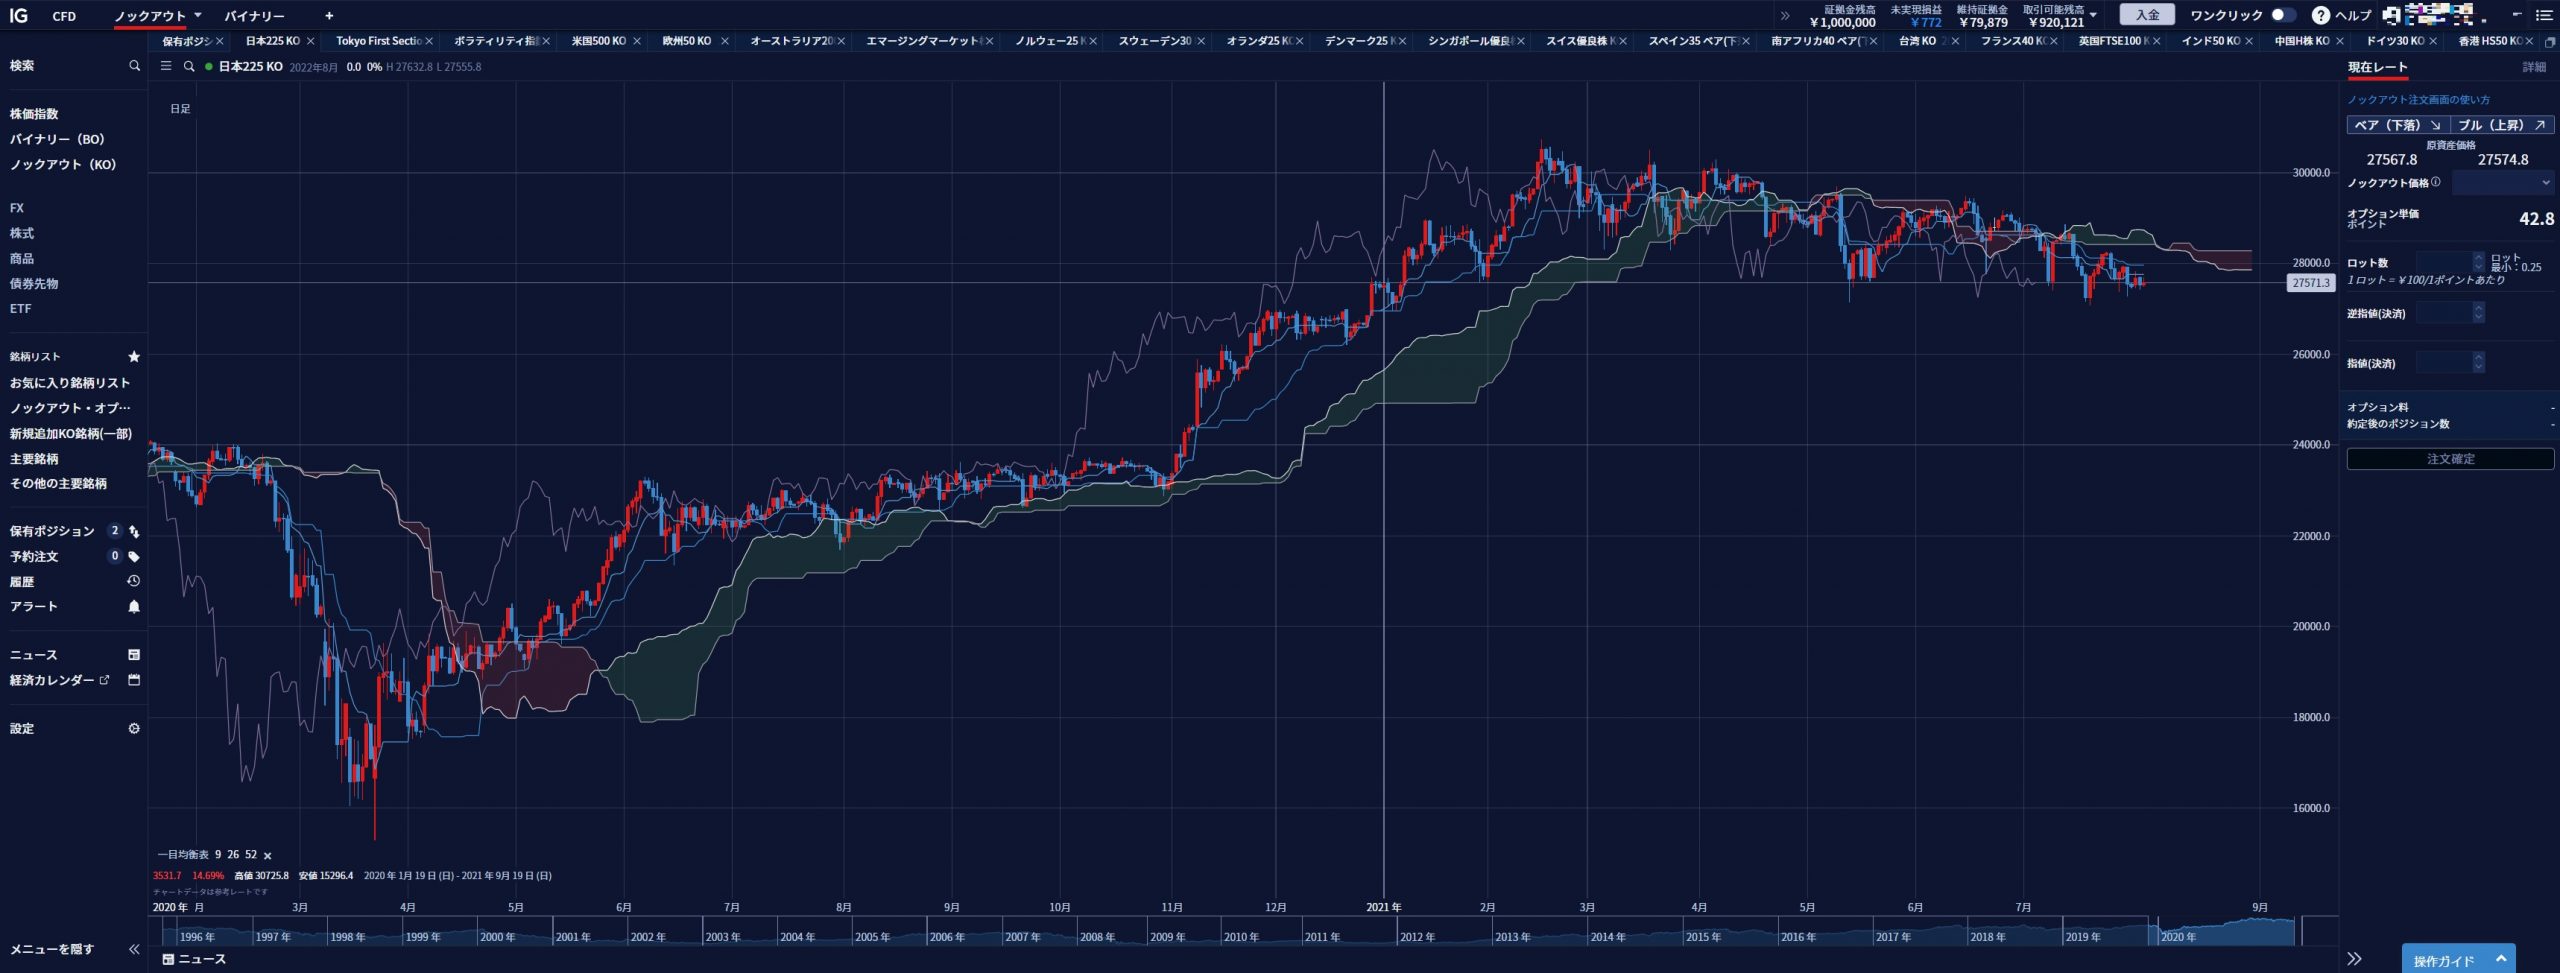Click the search magnifier in left sidebar
Viewport: 2560px width, 973px height.
[x=134, y=66]
